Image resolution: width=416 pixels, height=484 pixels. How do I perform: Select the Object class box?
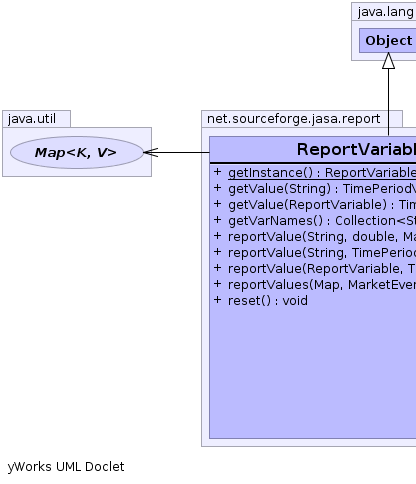click(x=388, y=40)
